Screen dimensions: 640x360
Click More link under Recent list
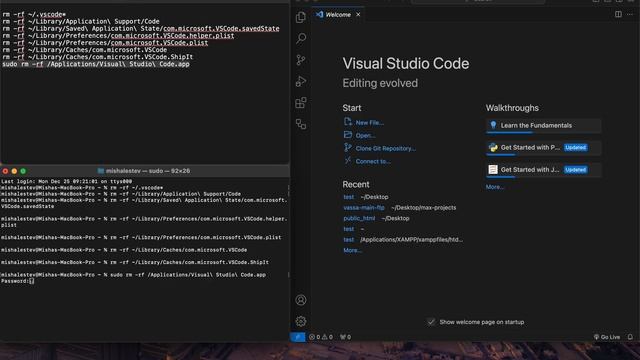[352, 250]
